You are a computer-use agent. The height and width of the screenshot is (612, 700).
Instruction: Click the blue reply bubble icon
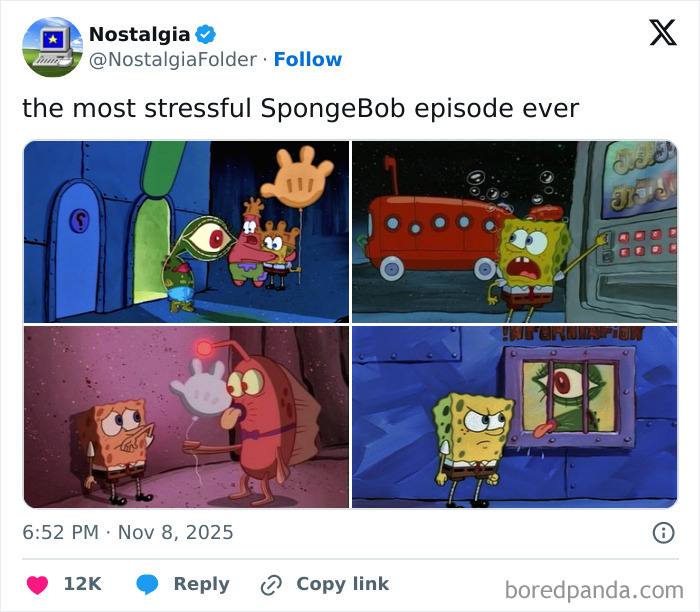pos(147,584)
